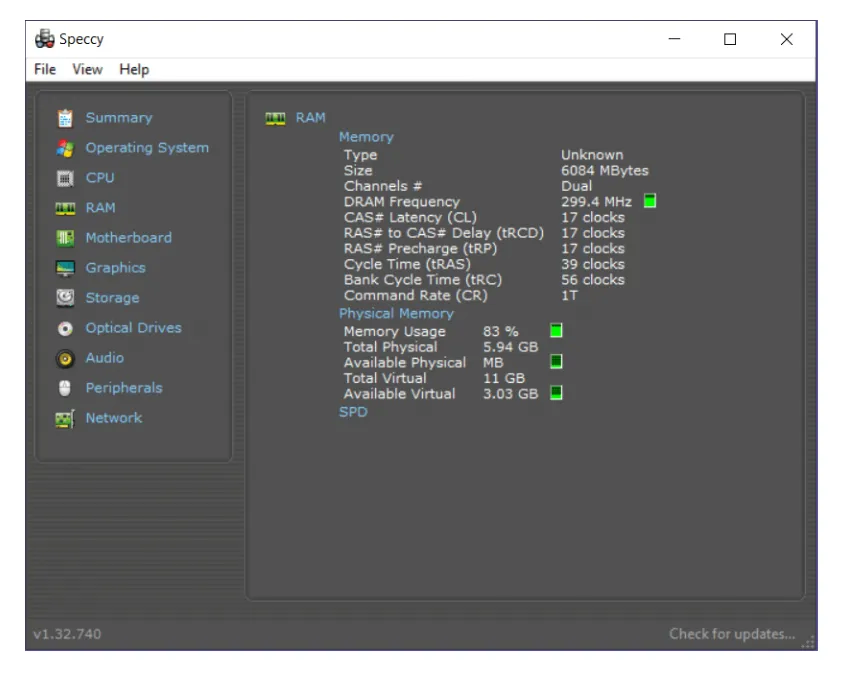
Task: Click the RAM stick icon in sidebar
Action: coord(65,208)
